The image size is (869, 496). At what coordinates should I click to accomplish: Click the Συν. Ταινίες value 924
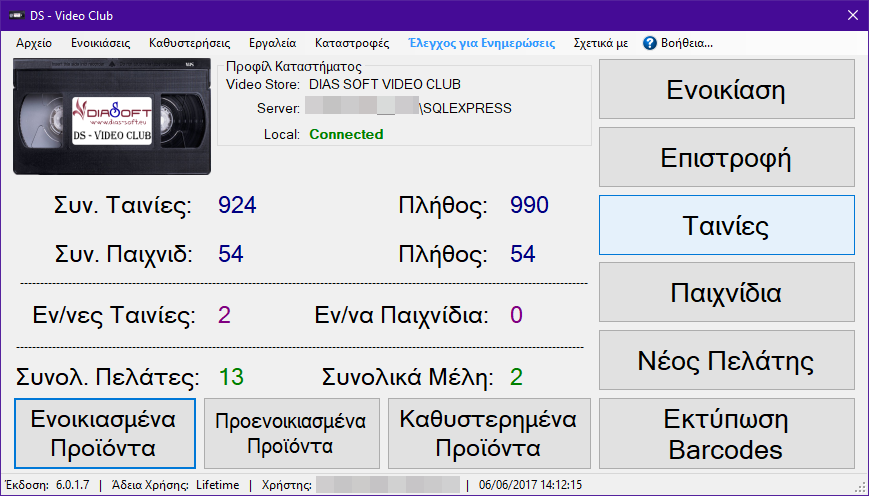click(237, 205)
